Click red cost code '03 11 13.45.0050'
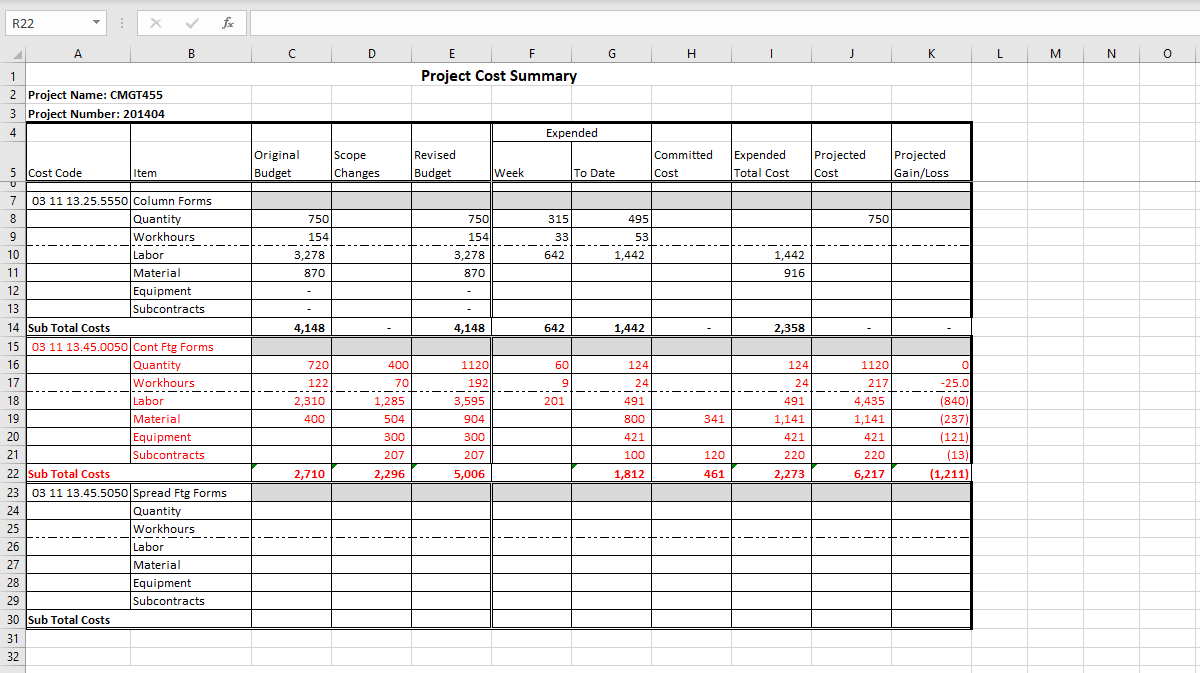 coord(78,347)
